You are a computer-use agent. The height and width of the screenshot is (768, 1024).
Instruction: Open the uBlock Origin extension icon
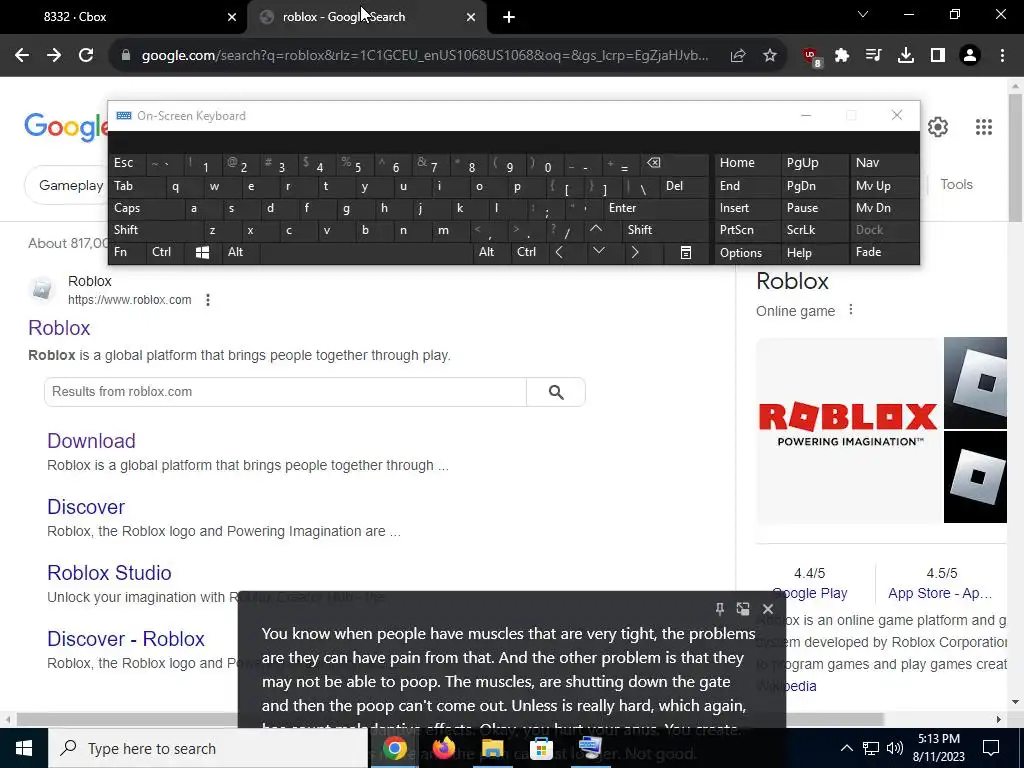[812, 57]
